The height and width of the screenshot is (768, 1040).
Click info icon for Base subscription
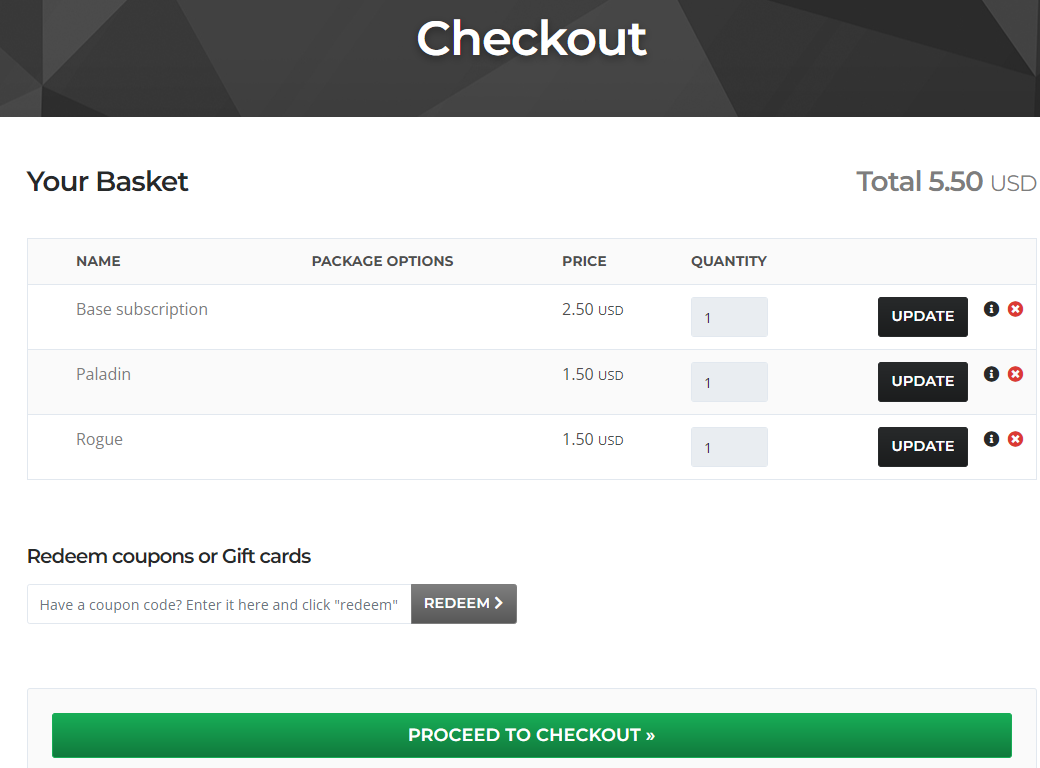coord(991,309)
